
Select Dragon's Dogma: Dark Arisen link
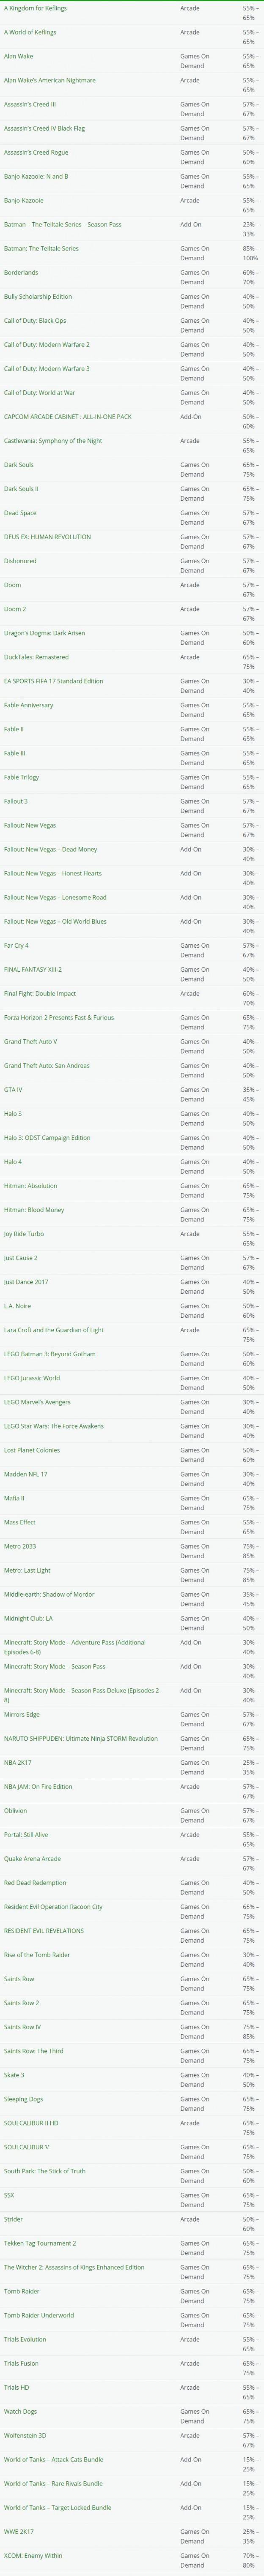click(44, 633)
